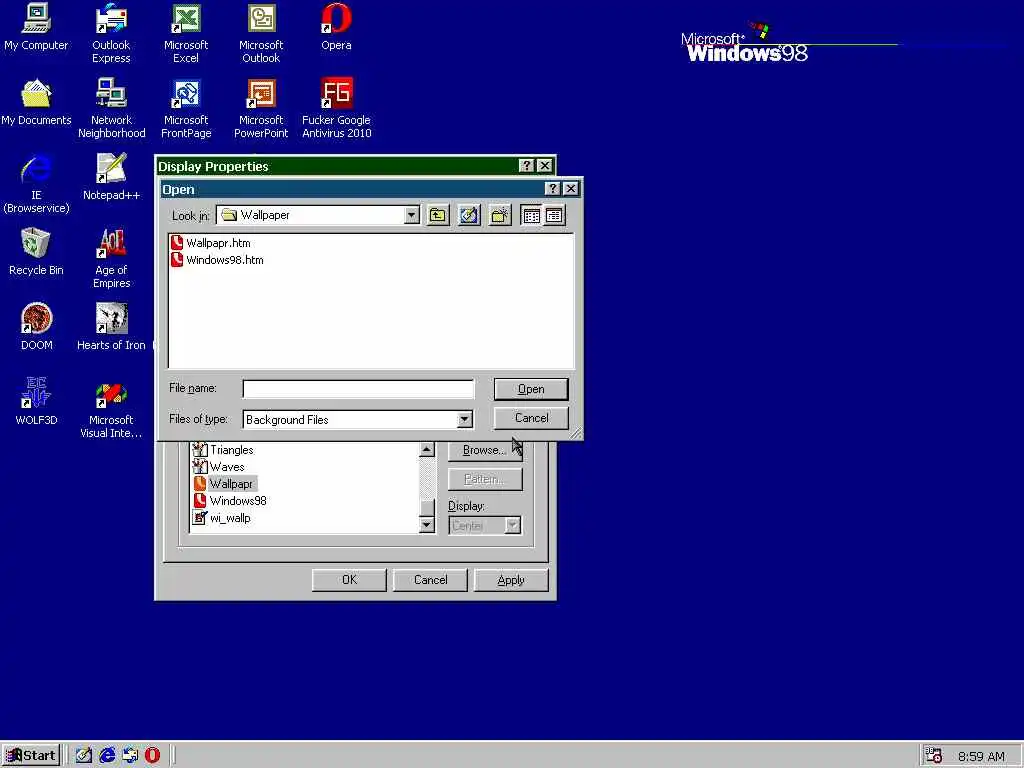Click help button in Open dialog title
The width and height of the screenshot is (1024, 768).
(552, 189)
